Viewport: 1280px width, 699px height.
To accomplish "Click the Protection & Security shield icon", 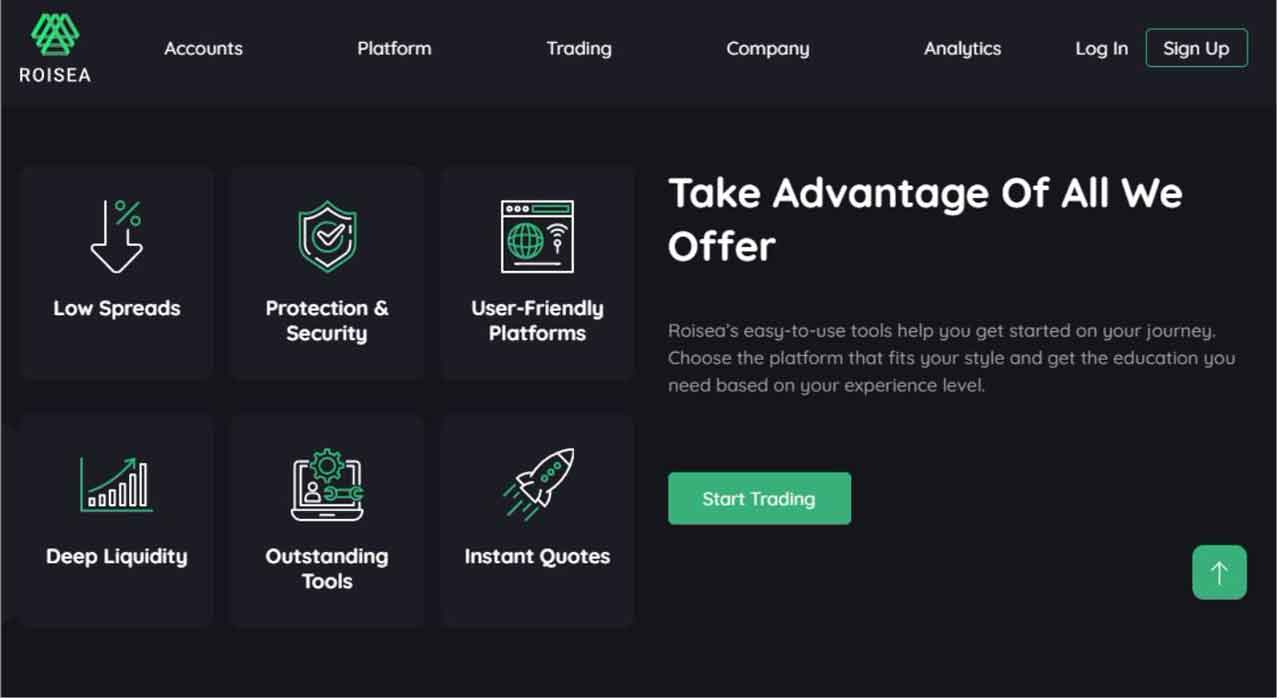I will [327, 236].
